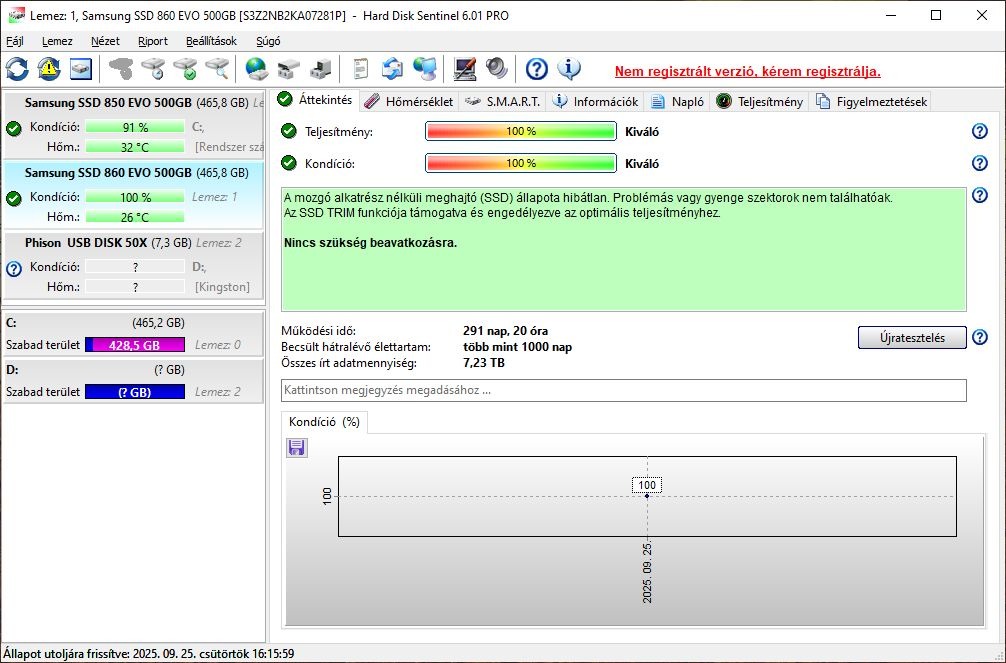The width and height of the screenshot is (1006, 663).
Task: Click help icon next to Kondíció bar
Action: tap(980, 162)
